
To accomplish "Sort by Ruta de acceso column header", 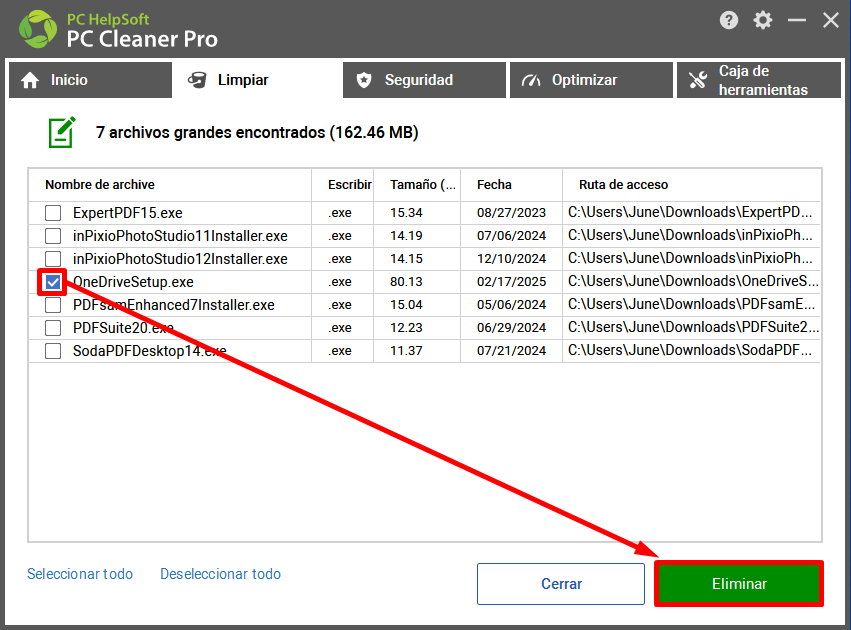I will pyautogui.click(x=691, y=185).
